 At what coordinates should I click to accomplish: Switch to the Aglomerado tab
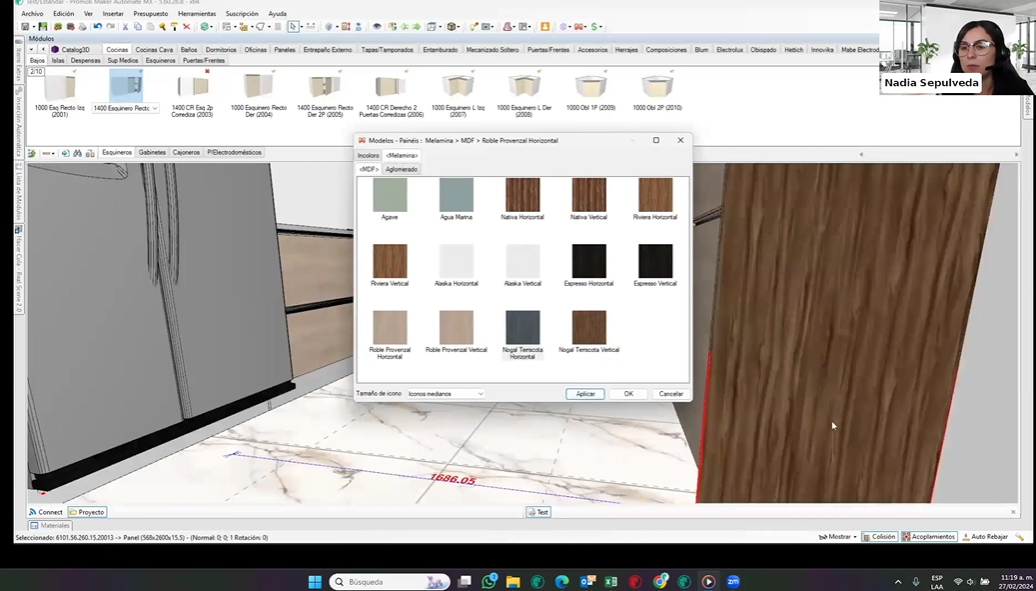[401, 169]
